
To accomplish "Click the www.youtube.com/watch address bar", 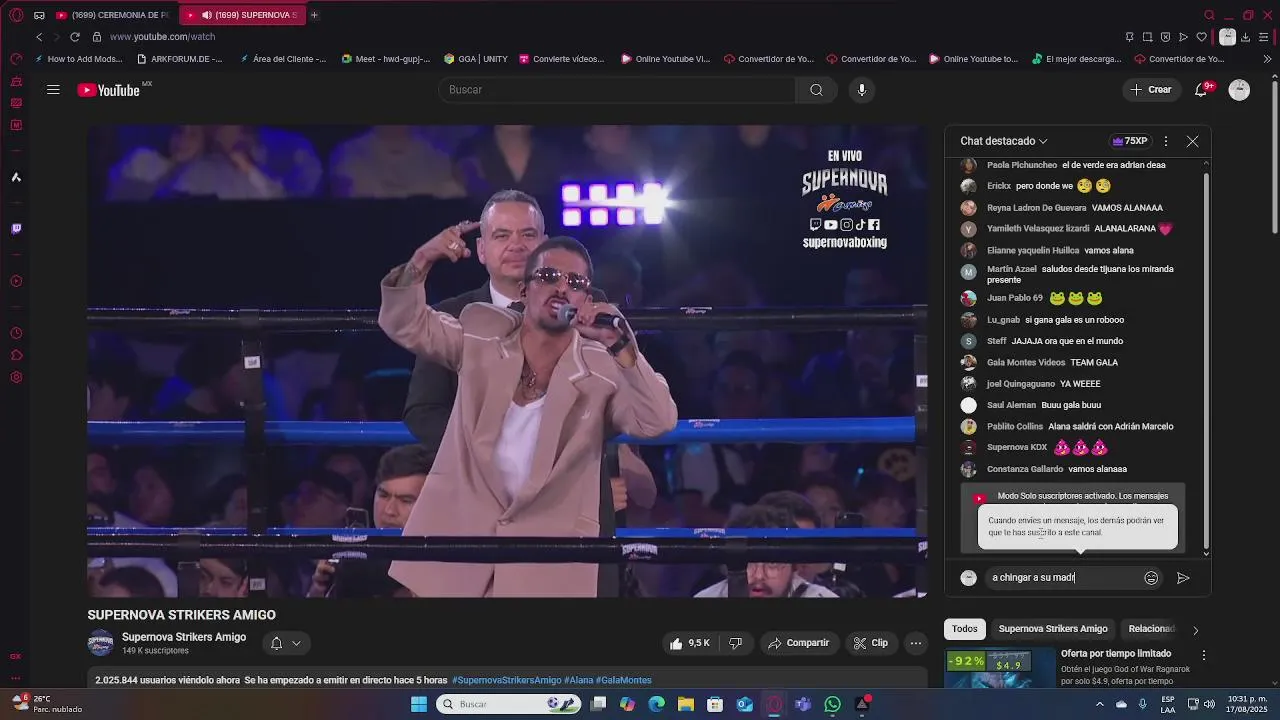I will [163, 37].
